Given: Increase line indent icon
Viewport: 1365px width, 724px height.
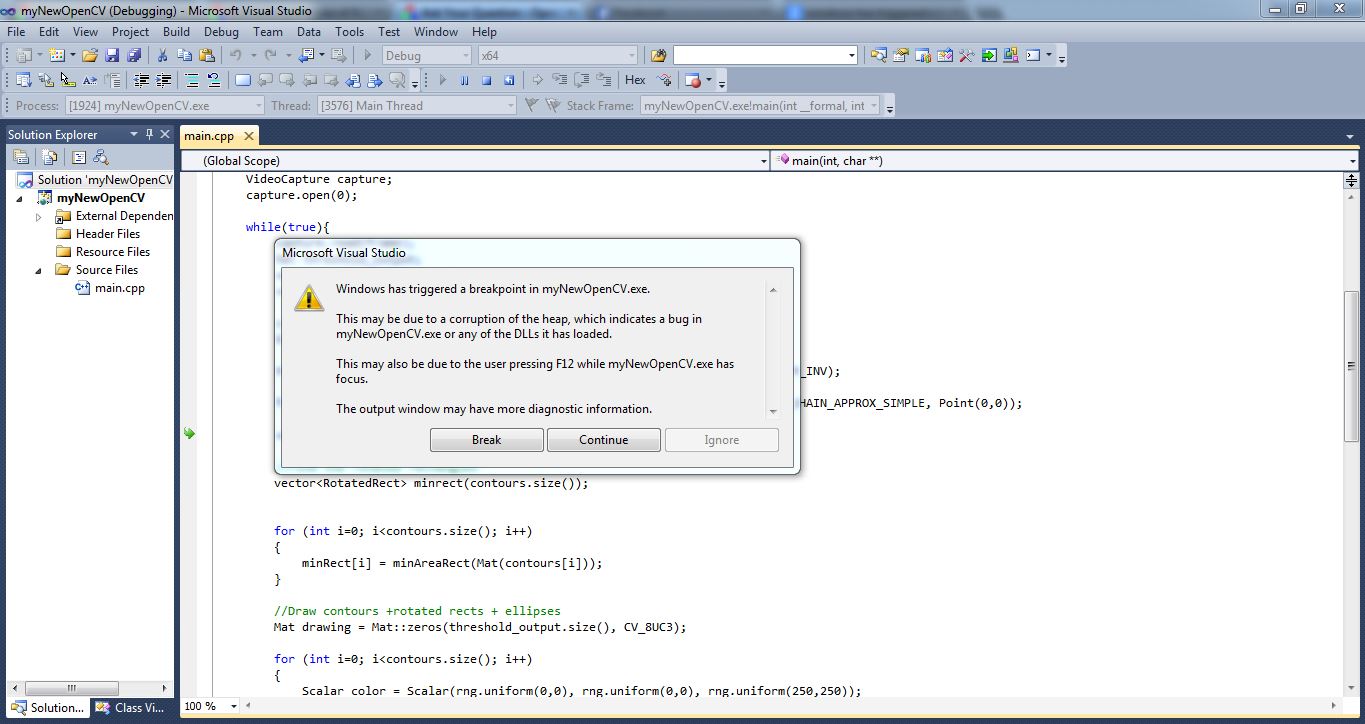Looking at the screenshot, I should (163, 80).
